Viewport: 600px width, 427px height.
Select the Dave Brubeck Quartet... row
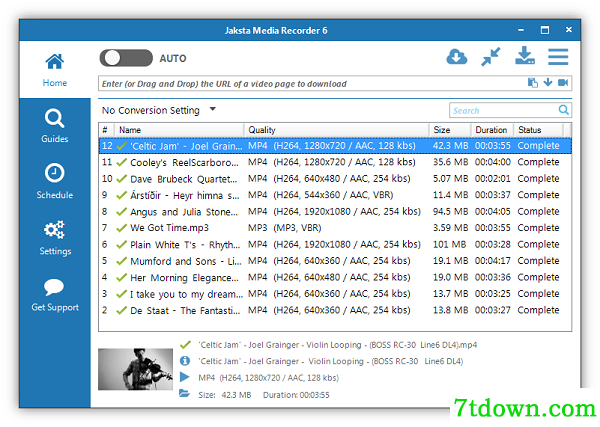click(x=335, y=179)
